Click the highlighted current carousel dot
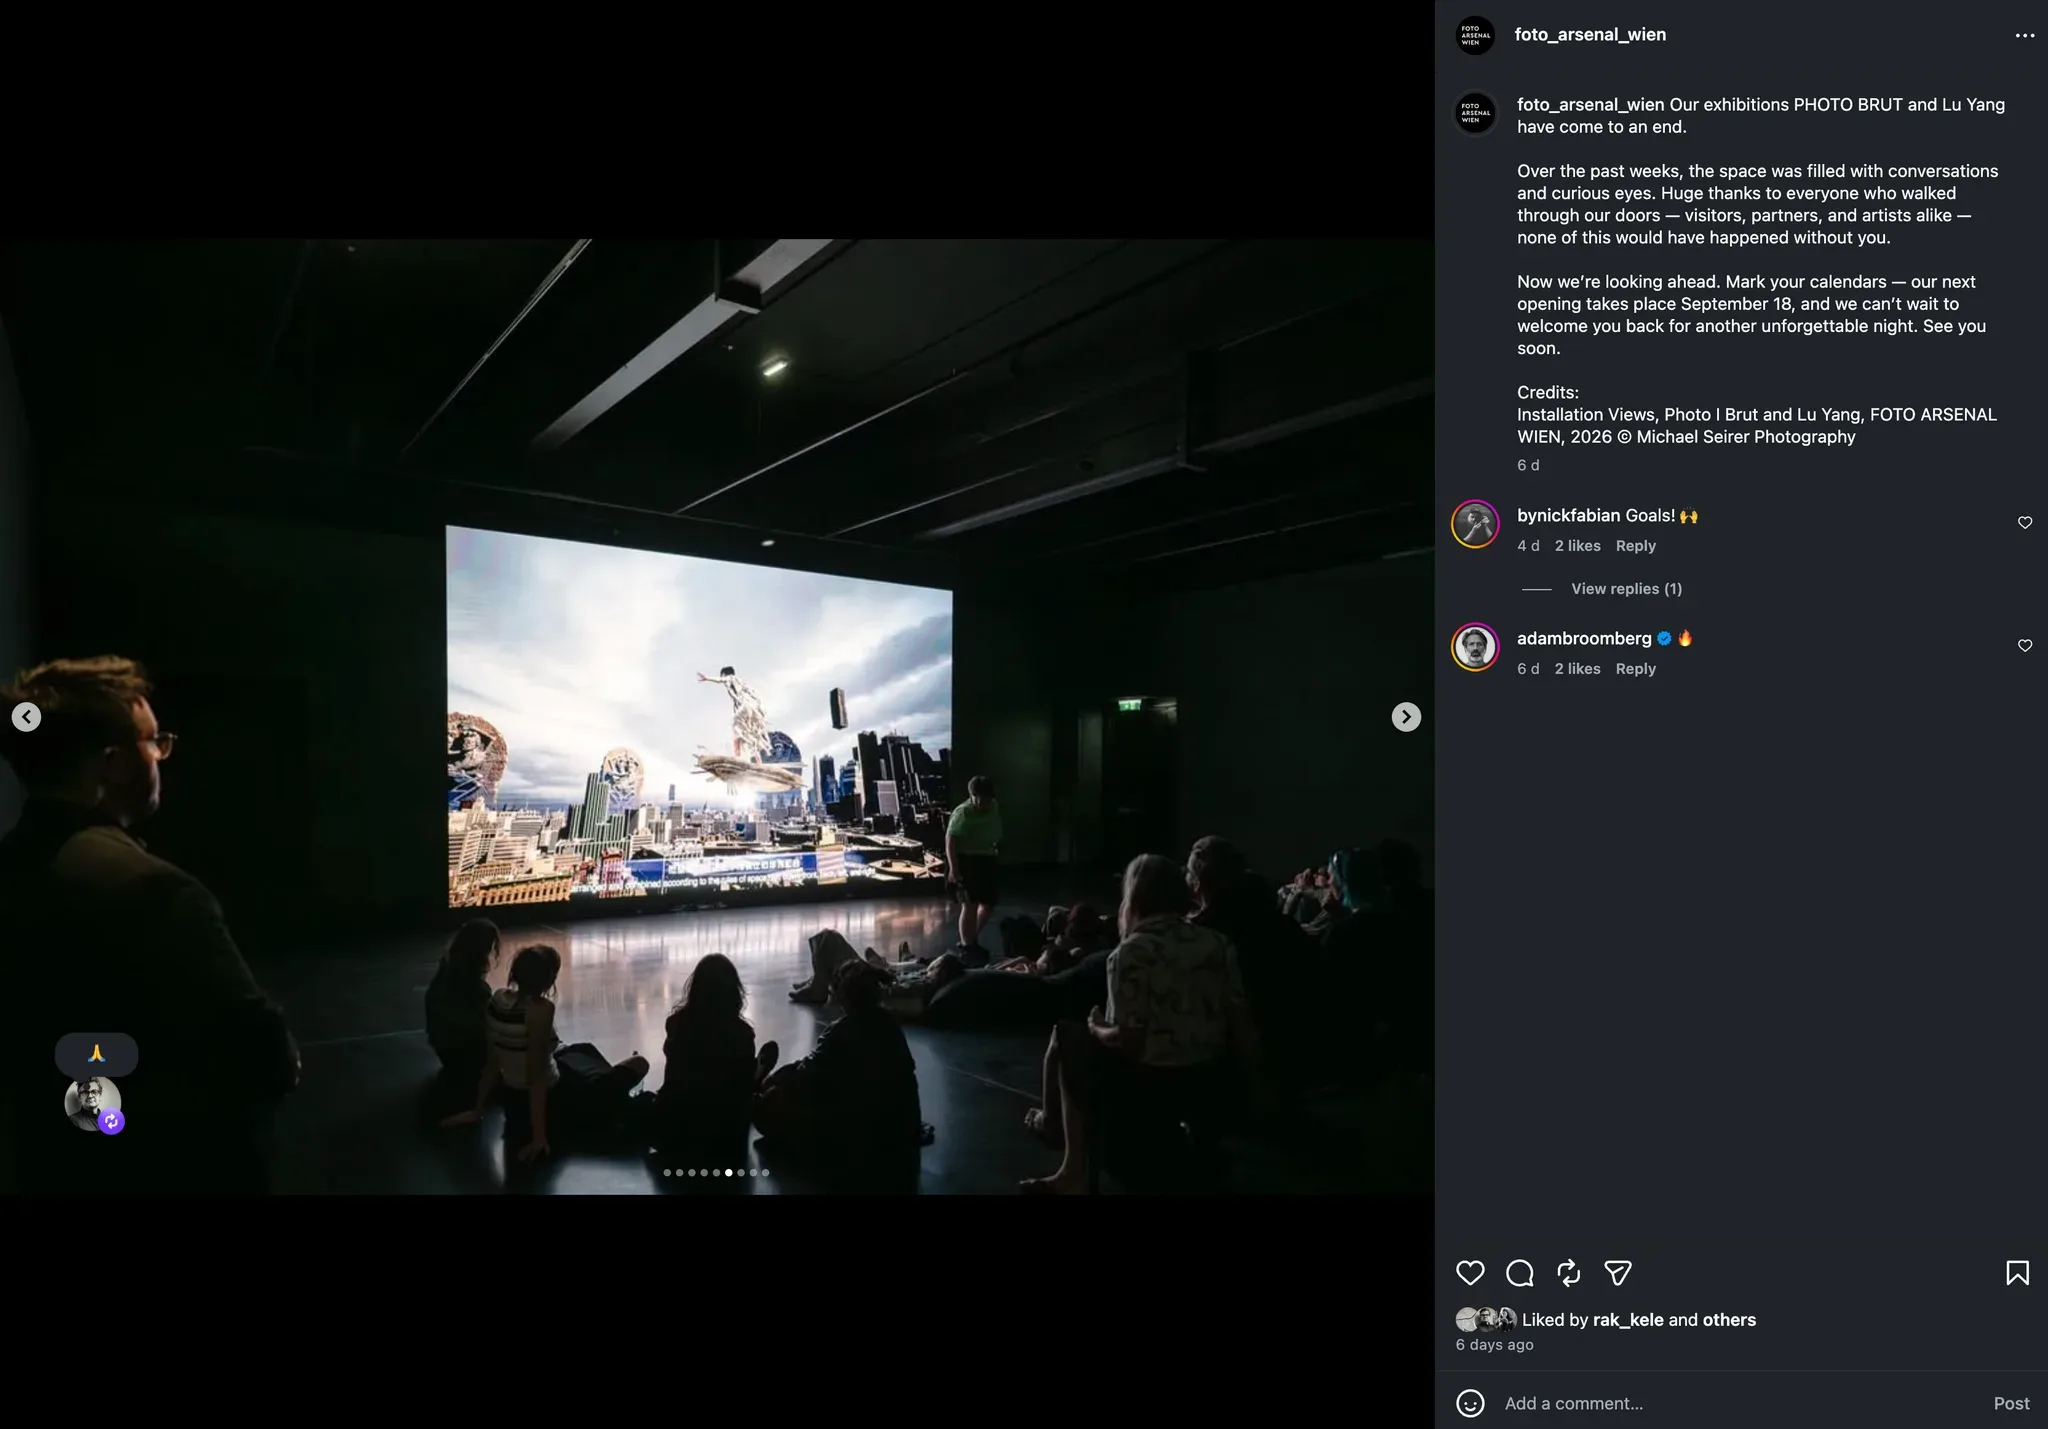Viewport: 2048px width, 1429px height. (x=728, y=1173)
